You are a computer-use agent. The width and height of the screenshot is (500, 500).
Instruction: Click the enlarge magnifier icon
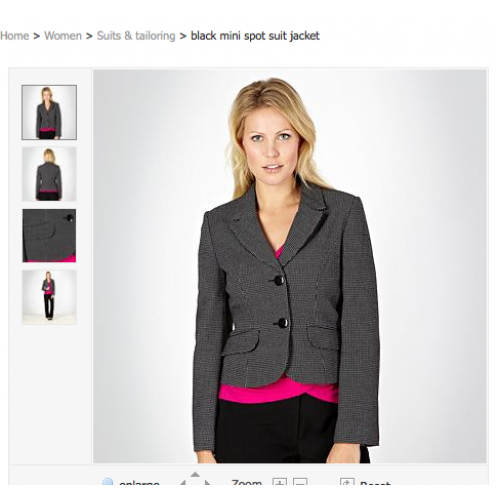pyautogui.click(x=108, y=482)
